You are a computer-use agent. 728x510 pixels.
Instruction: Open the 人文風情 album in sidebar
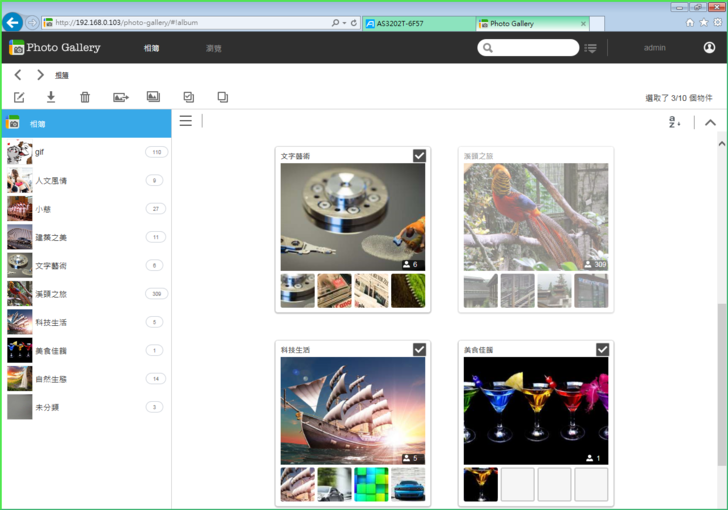tap(86, 180)
